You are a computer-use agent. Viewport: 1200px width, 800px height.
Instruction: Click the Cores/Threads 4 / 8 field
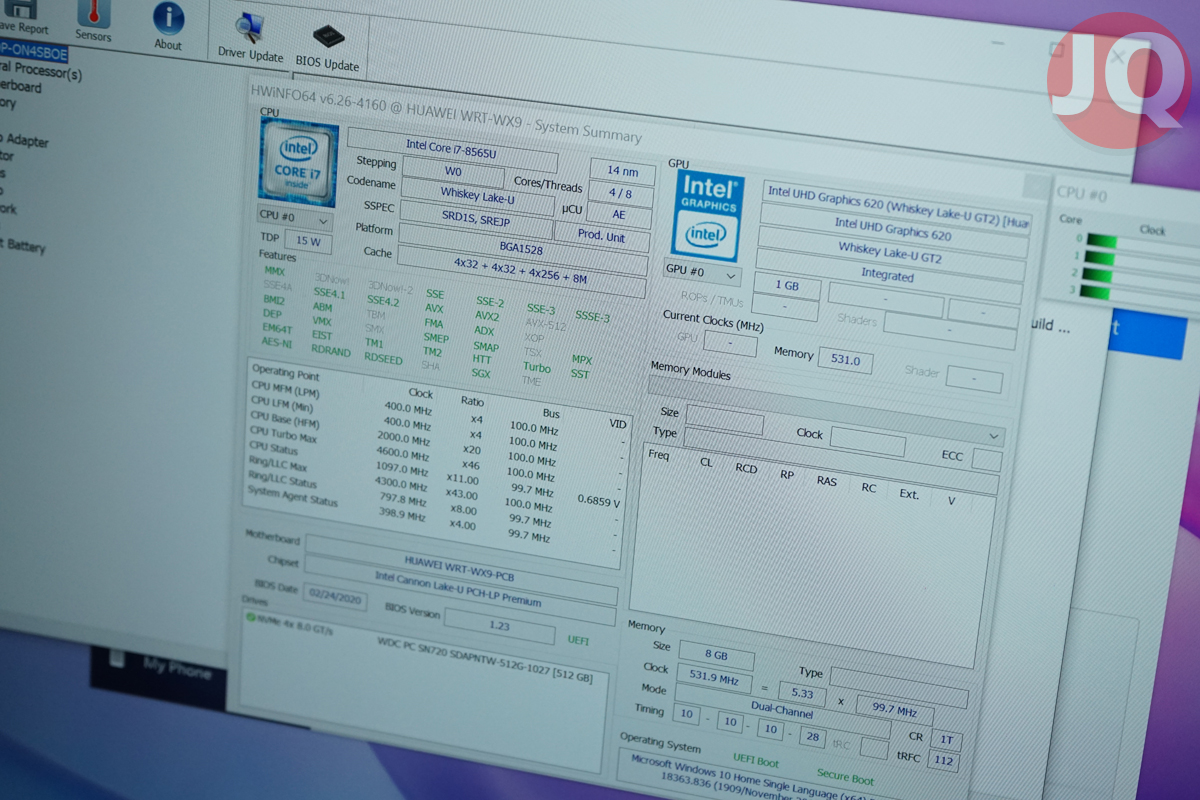[620, 193]
